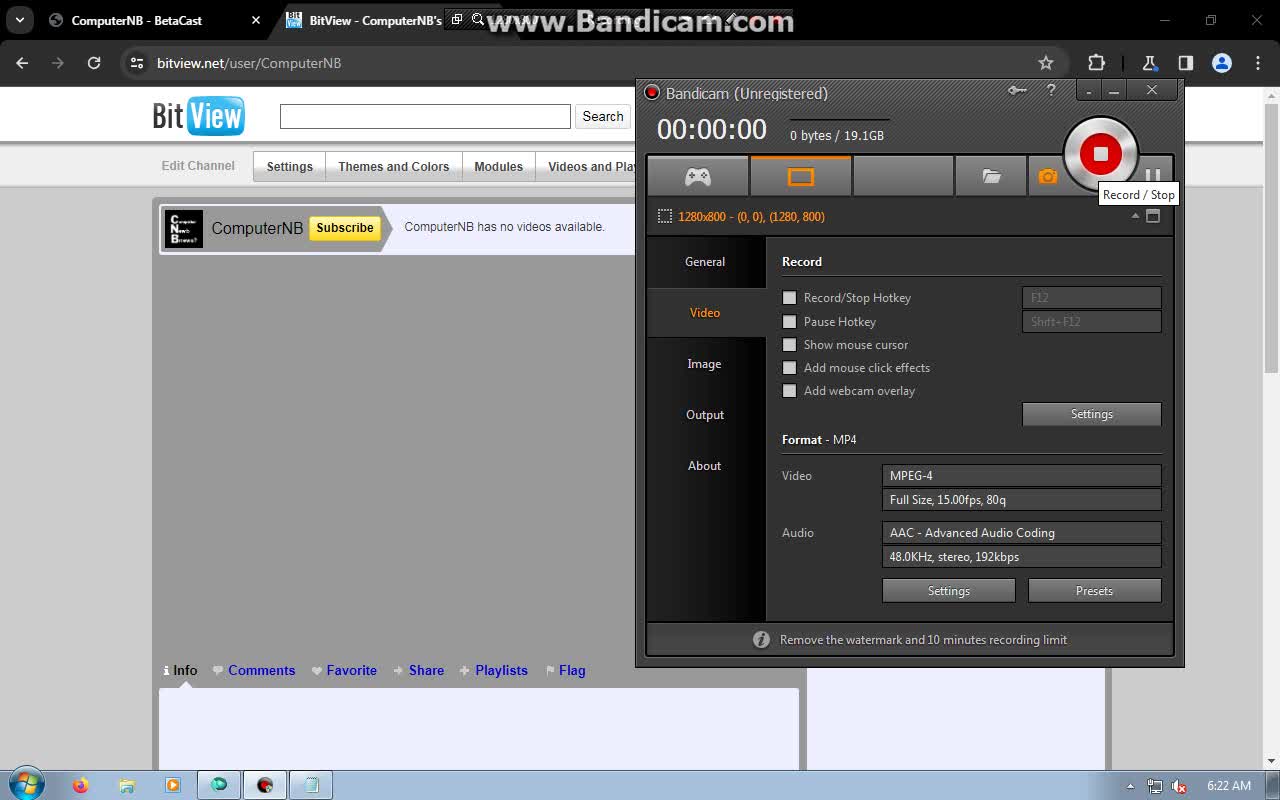The height and width of the screenshot is (800, 1280).
Task: Select the Info tab below the player
Action: [x=180, y=671]
